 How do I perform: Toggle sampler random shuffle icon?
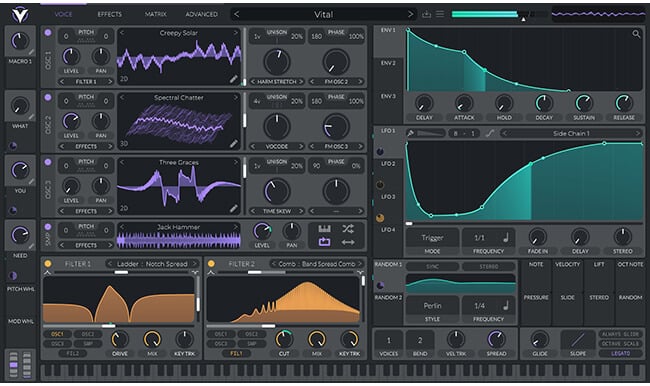348,228
